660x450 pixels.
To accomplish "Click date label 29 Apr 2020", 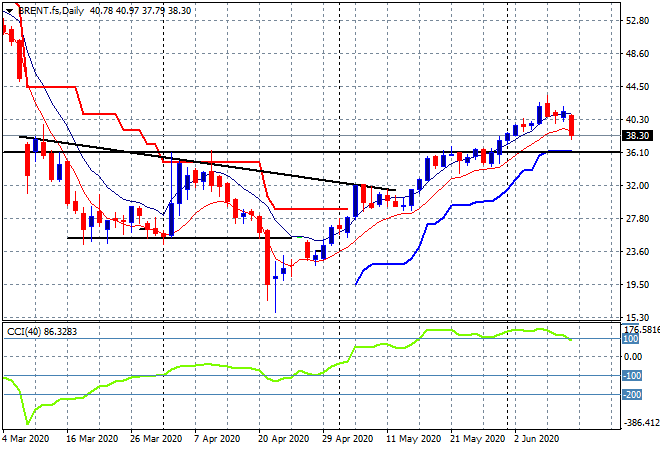I will point(348,439).
